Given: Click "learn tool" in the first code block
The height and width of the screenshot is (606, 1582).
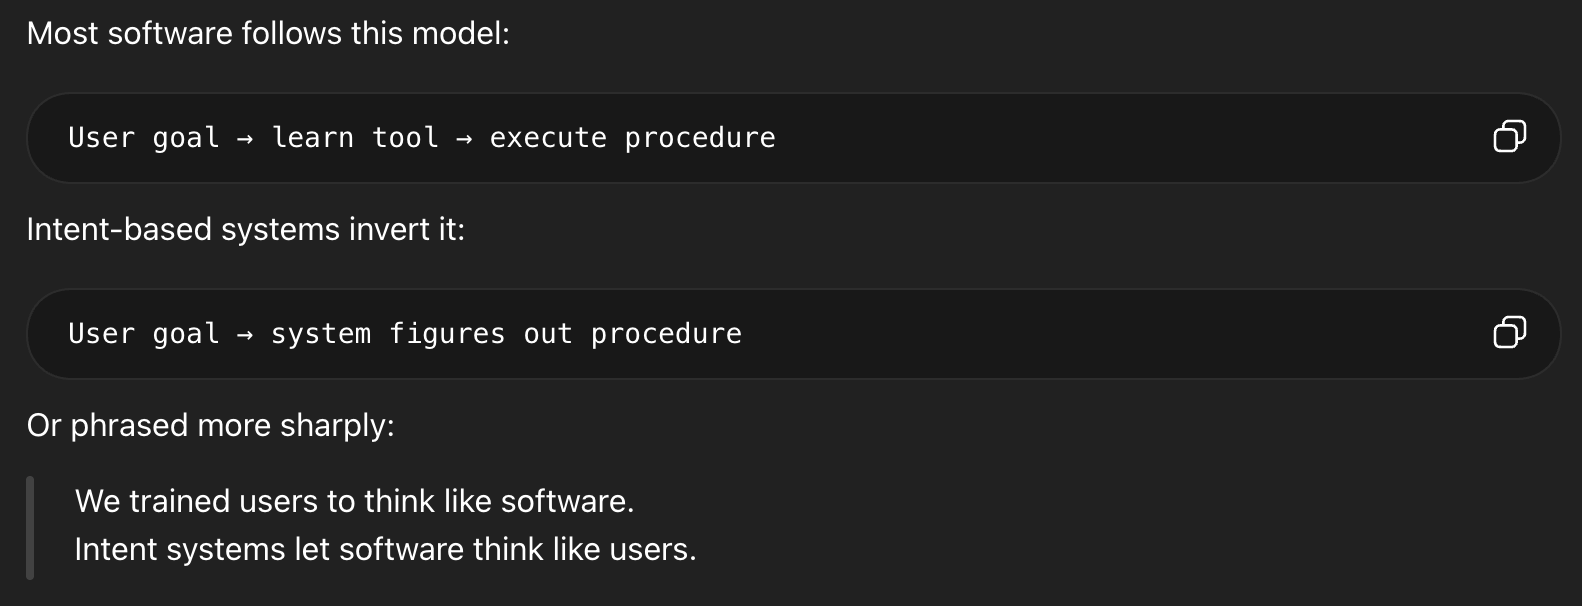Looking at the screenshot, I should pyautogui.click(x=355, y=138).
